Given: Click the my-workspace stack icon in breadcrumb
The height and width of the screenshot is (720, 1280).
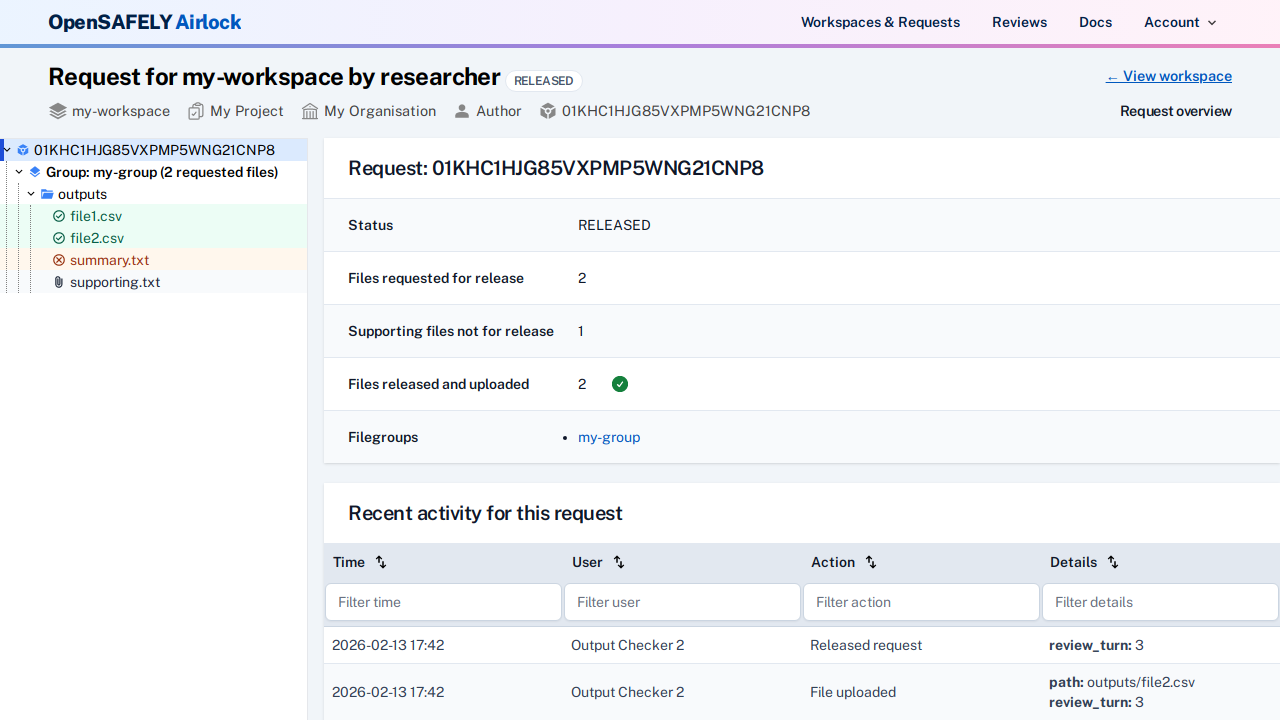Looking at the screenshot, I should coord(57,111).
